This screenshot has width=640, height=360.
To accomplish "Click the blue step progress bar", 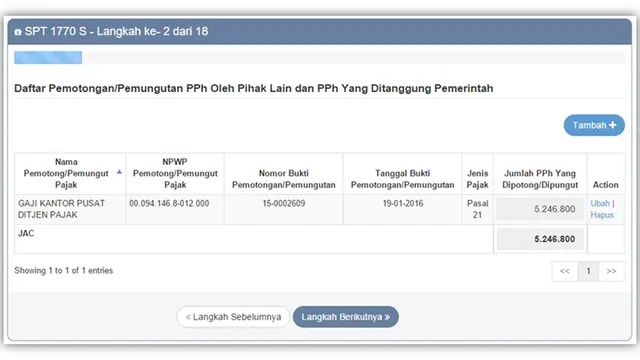I will pyautogui.click(x=48, y=58).
